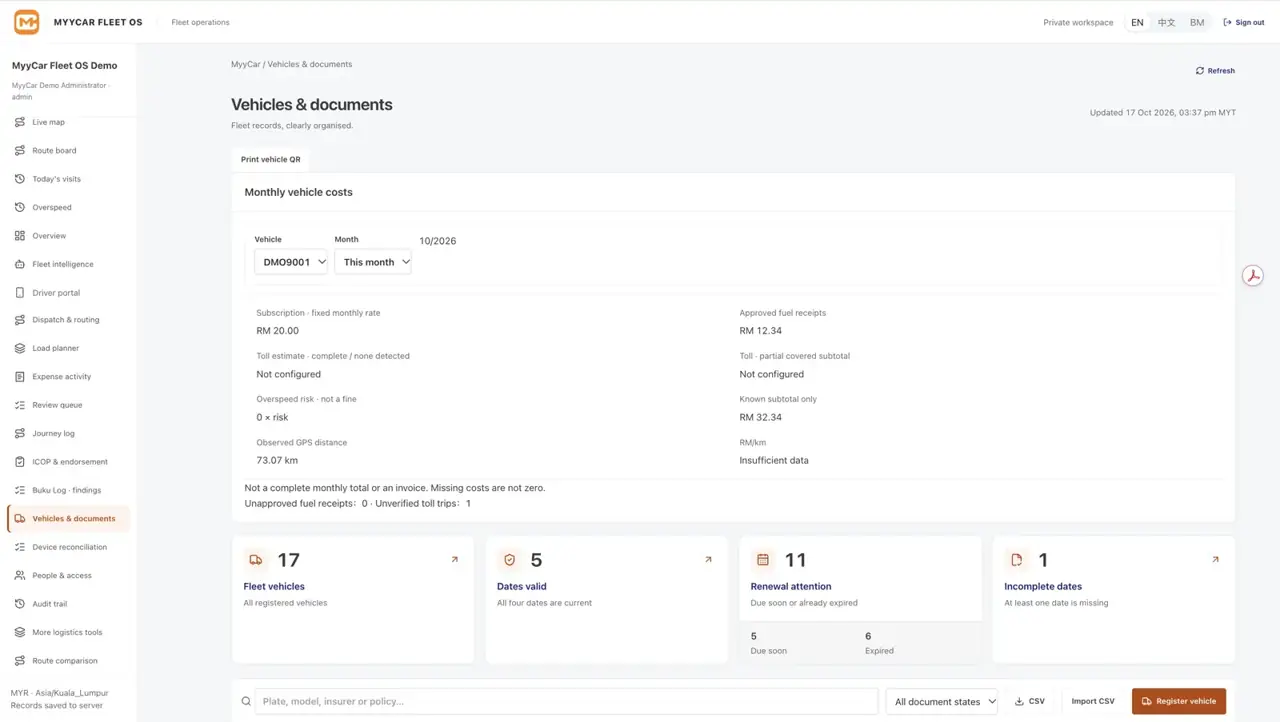The height and width of the screenshot is (722, 1280).
Task: Go to Device reconciliation menu item
Action: [68, 547]
